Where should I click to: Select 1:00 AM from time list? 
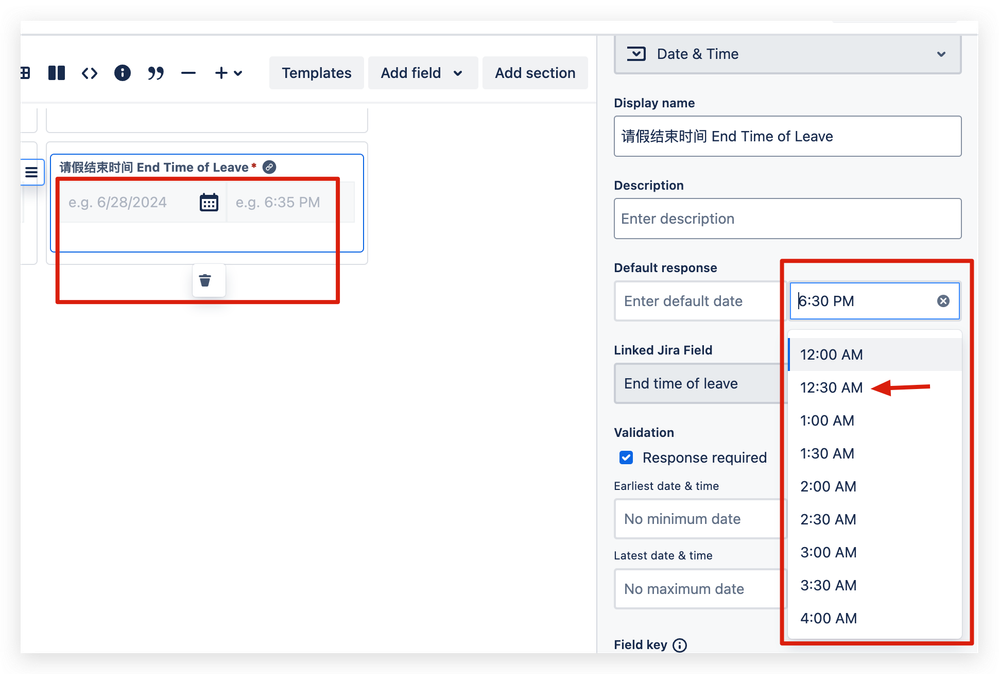click(x=875, y=421)
